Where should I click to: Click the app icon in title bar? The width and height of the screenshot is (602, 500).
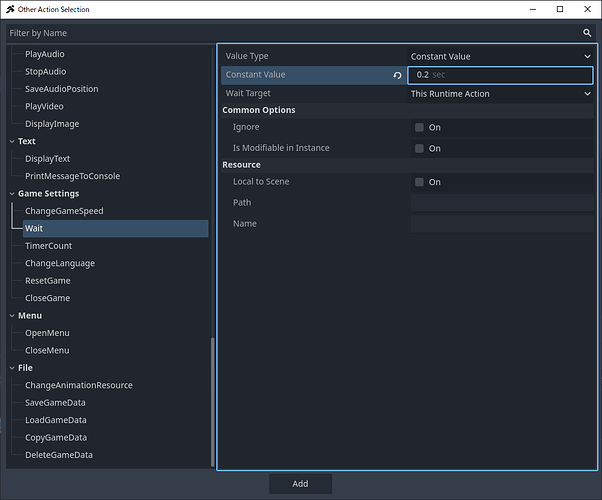point(9,9)
